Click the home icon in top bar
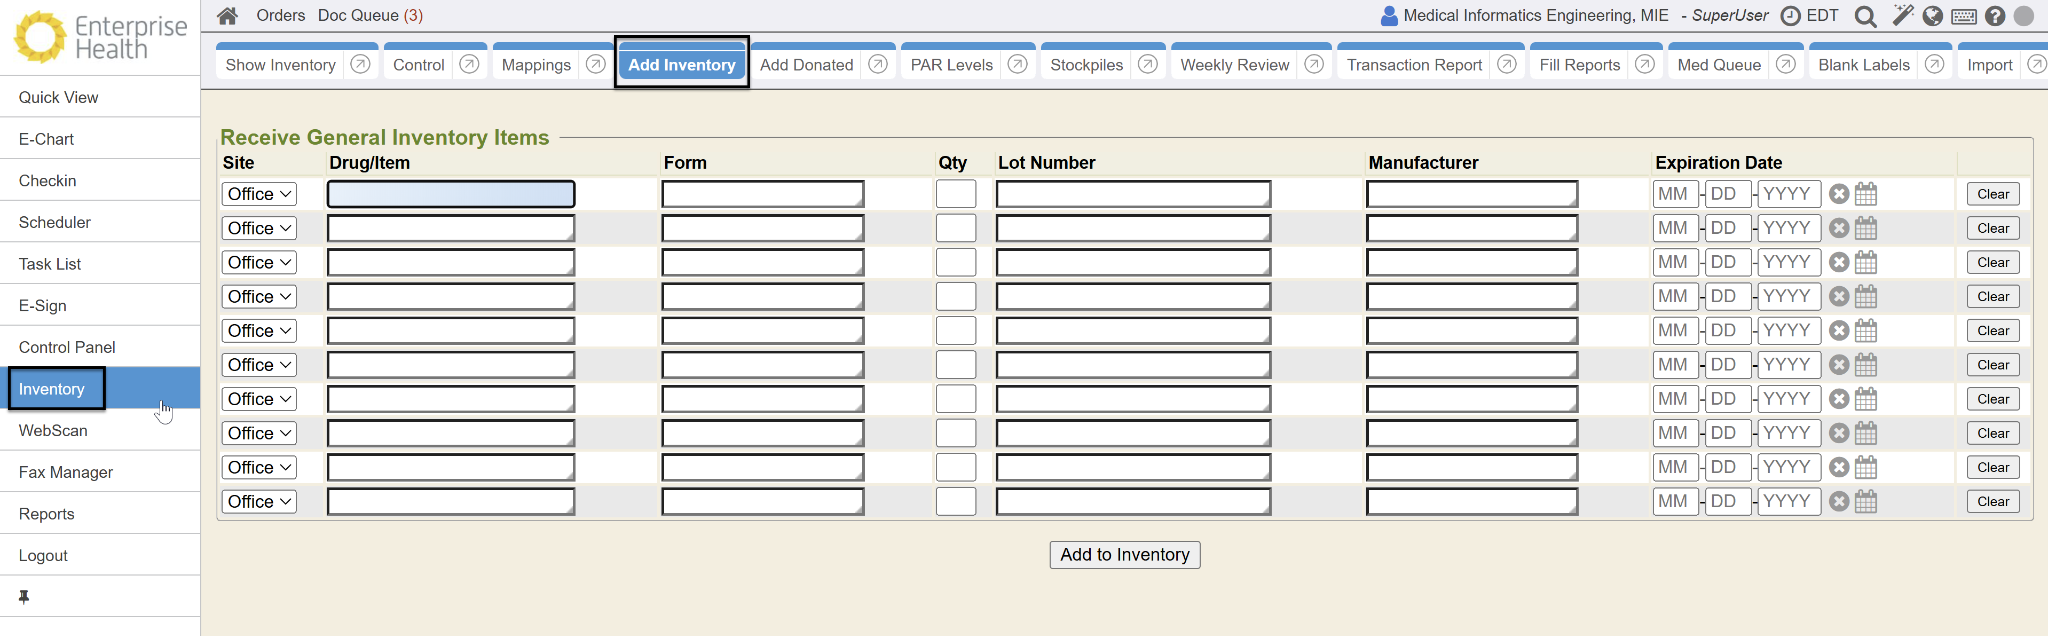This screenshot has height=636, width=2048. 227,16
